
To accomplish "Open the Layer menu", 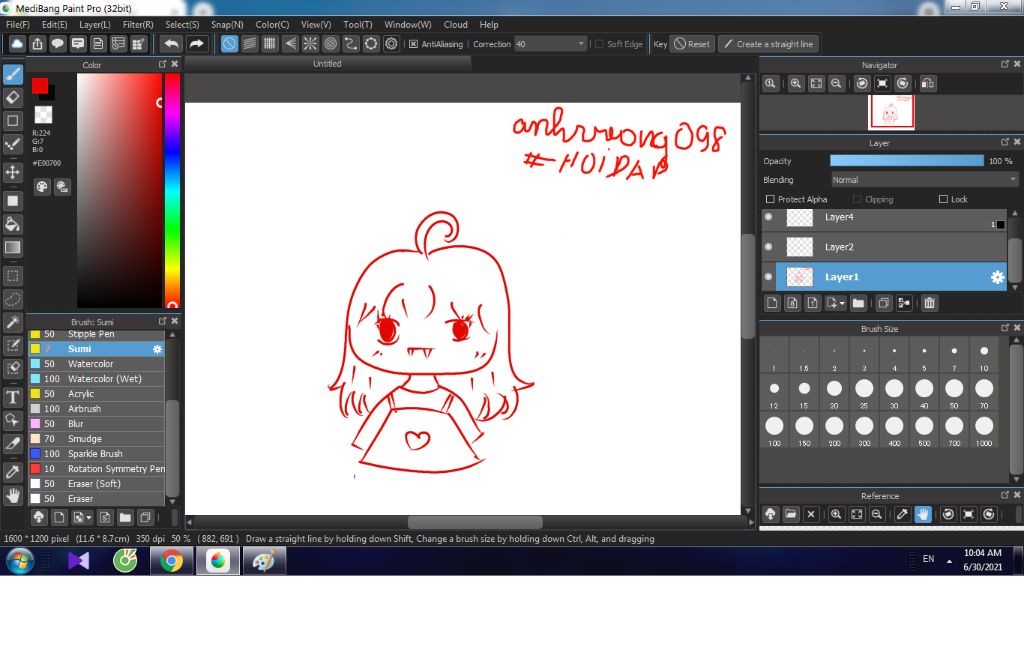I will (x=95, y=25).
